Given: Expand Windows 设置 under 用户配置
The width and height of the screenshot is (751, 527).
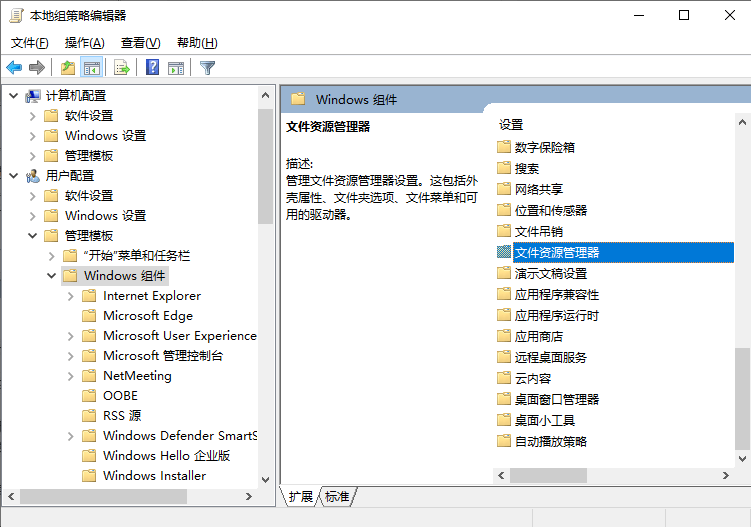Looking at the screenshot, I should coord(33,216).
